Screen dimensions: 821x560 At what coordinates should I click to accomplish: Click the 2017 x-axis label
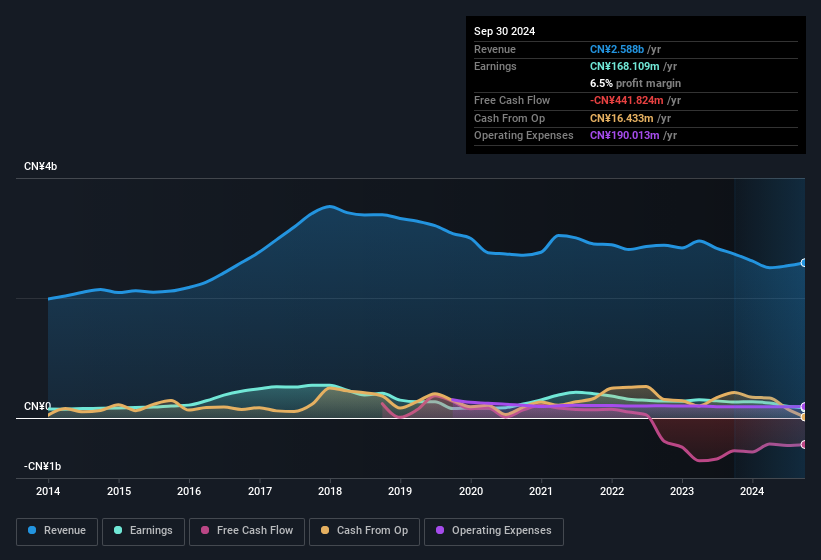coord(260,491)
